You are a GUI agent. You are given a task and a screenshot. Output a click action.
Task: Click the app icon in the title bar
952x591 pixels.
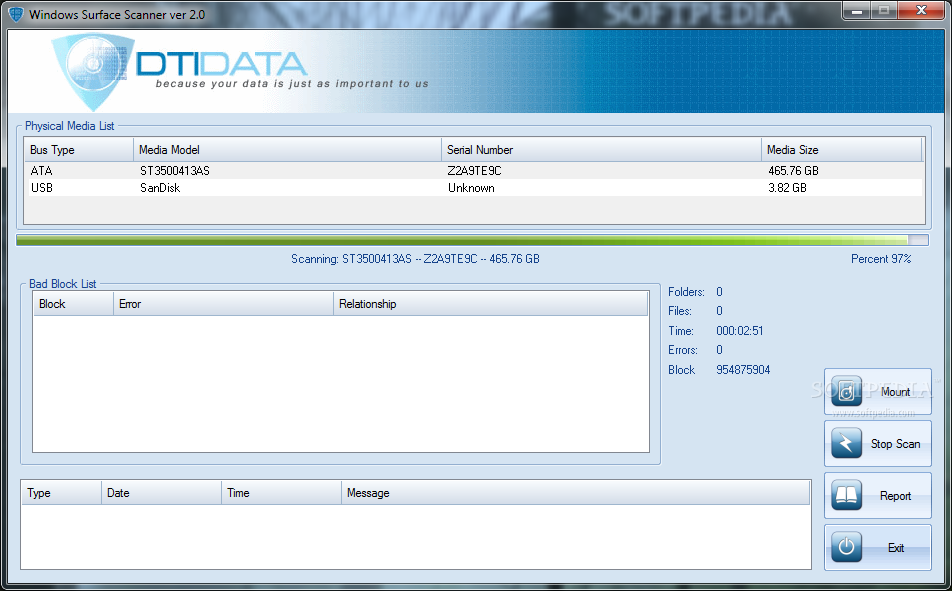16,14
